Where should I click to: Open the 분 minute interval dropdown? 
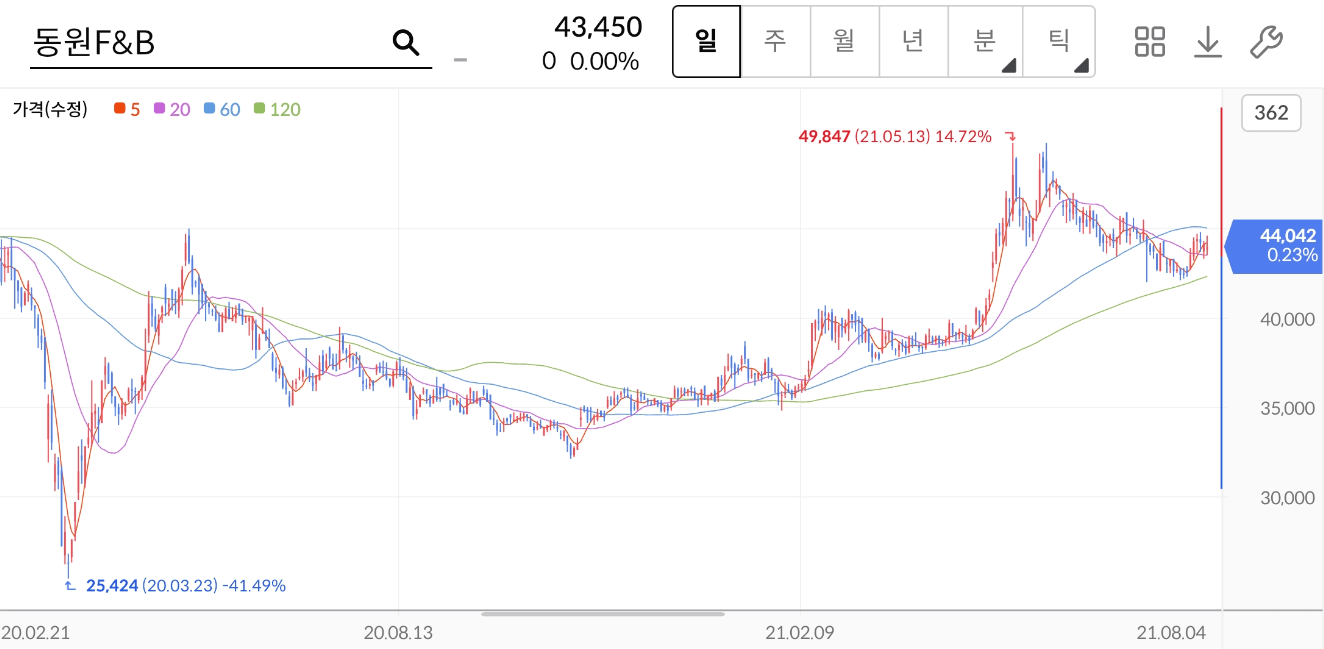click(982, 42)
